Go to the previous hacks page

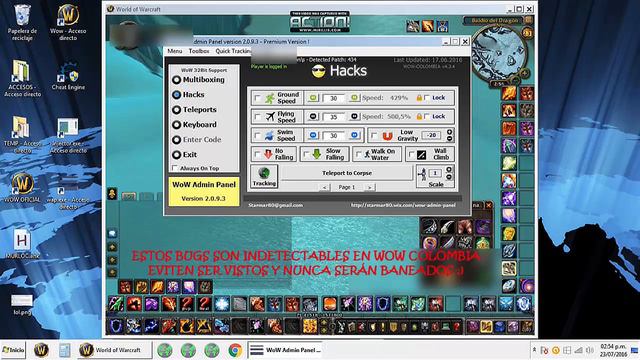324,187
